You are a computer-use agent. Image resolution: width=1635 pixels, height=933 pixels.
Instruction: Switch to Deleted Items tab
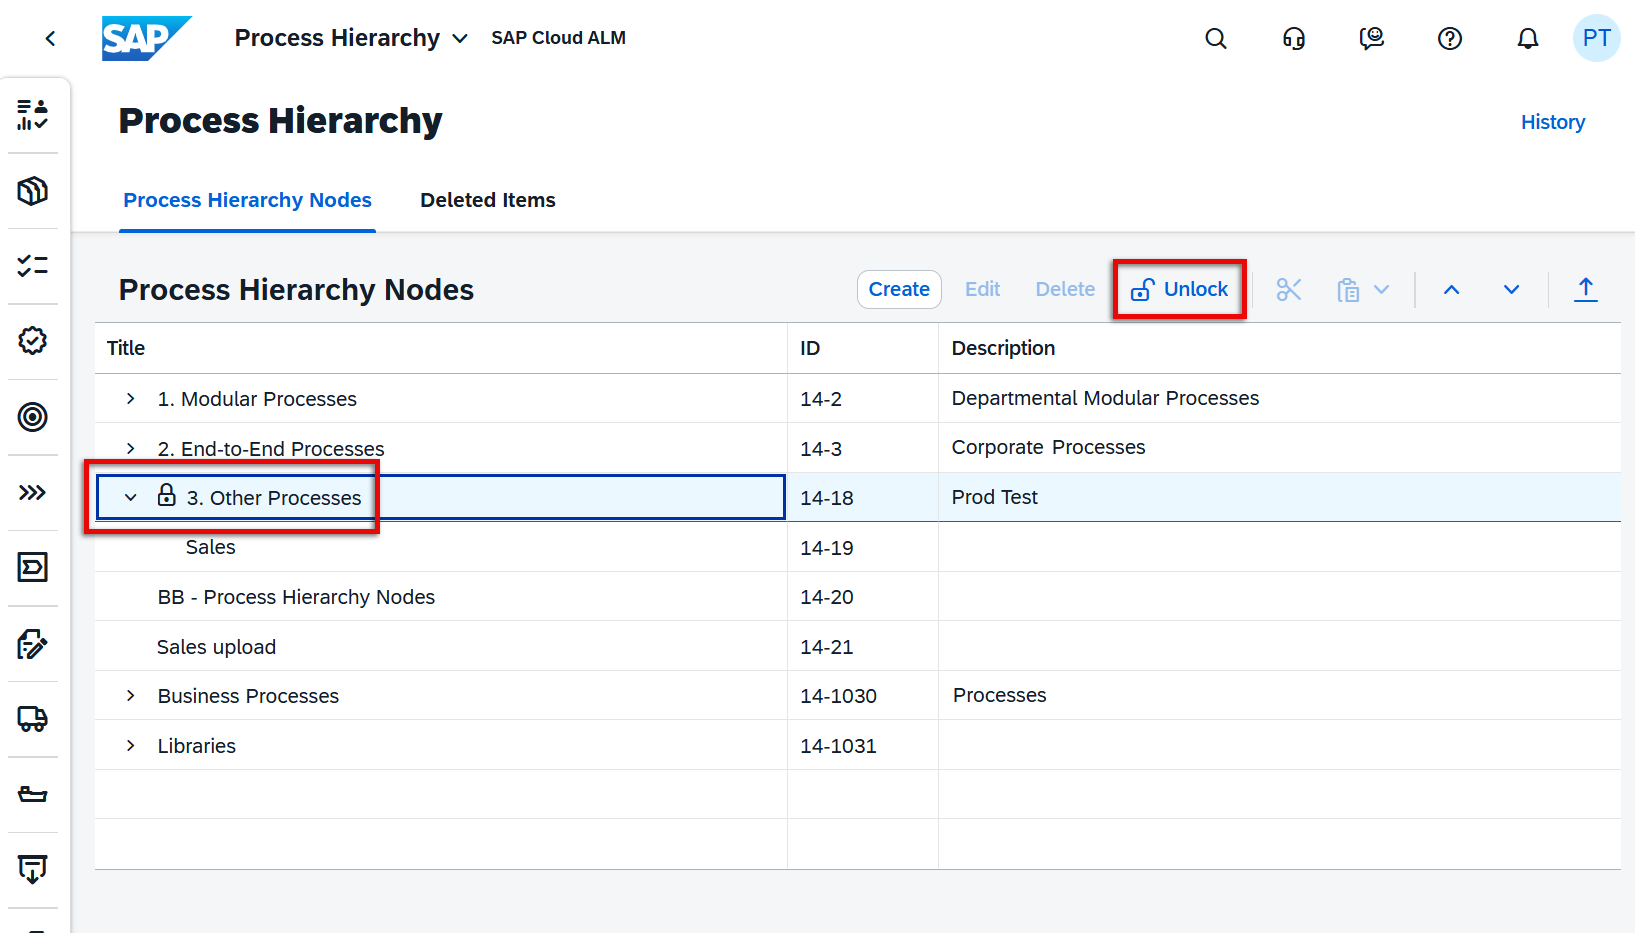(x=488, y=200)
